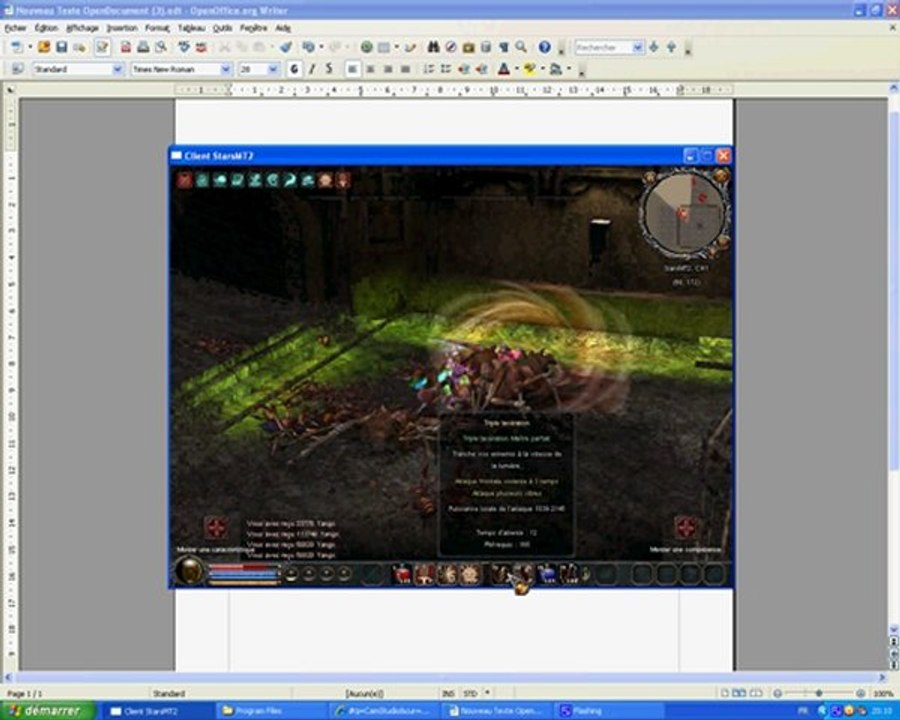Open the Insertion menu

tap(122, 28)
